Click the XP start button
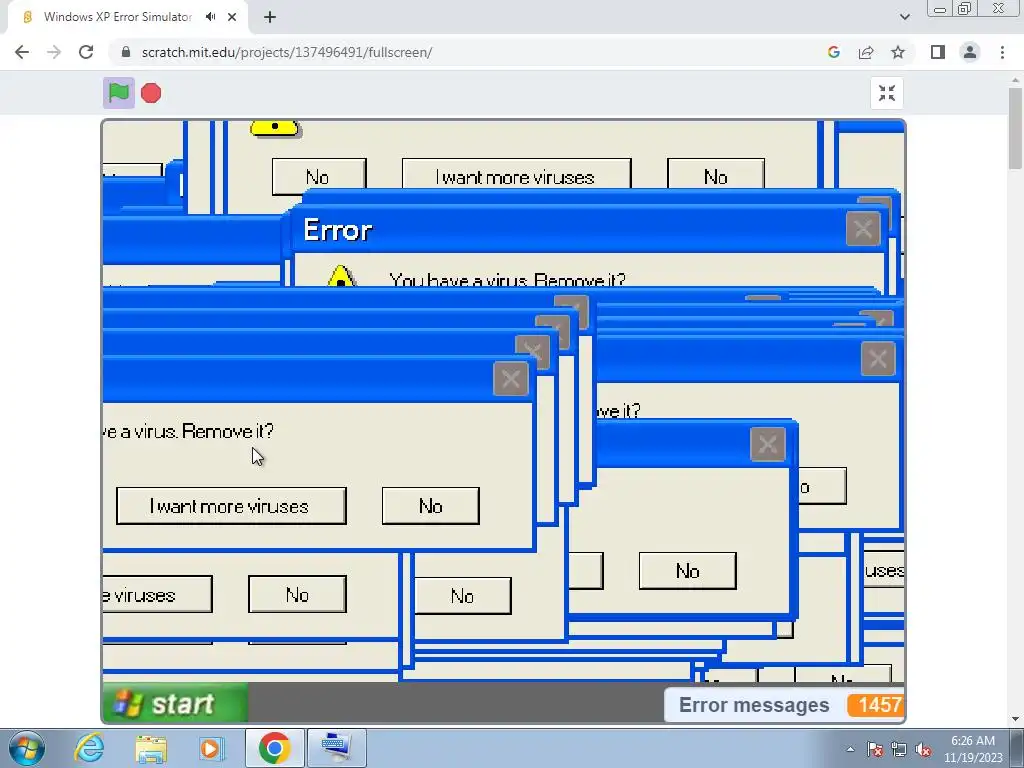1024x768 pixels. click(175, 703)
